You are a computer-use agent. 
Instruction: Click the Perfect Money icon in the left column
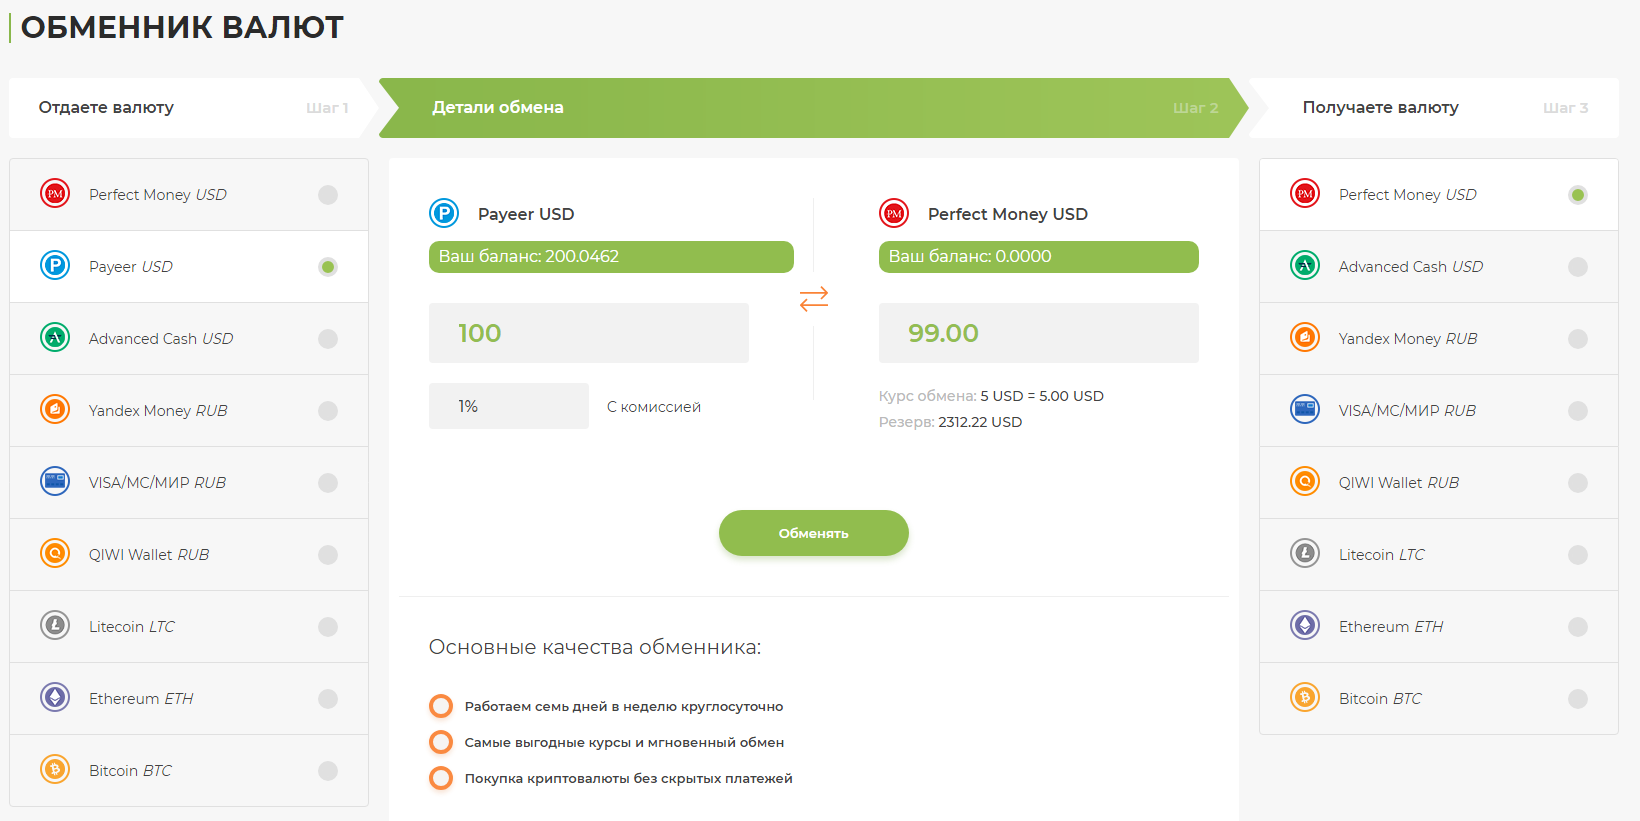[x=55, y=194]
